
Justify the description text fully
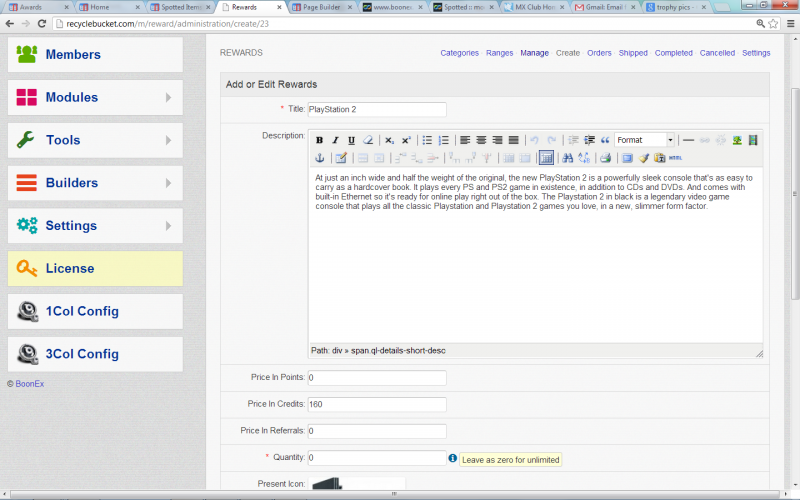coord(514,140)
